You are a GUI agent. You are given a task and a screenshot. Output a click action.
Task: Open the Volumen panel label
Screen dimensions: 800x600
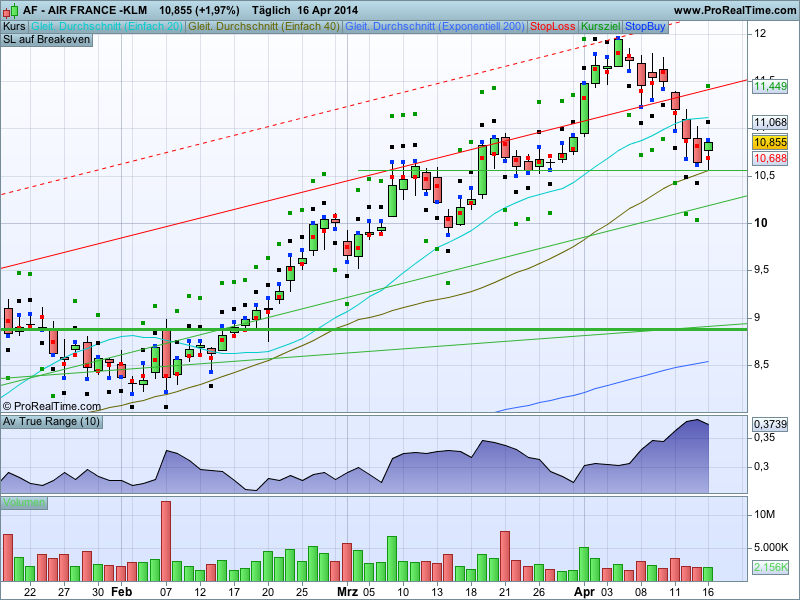click(23, 503)
